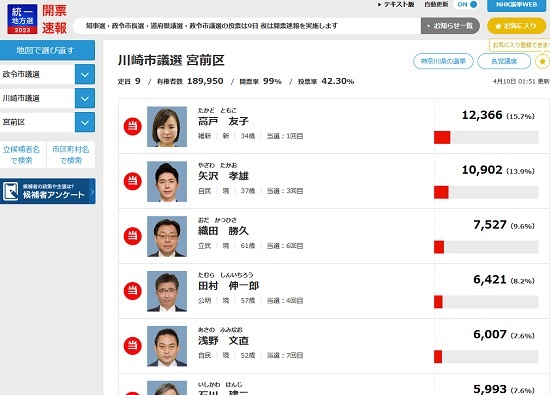Click the 候補者アンケート banner icon
Viewport: 550px width, 395px height.
(10, 192)
